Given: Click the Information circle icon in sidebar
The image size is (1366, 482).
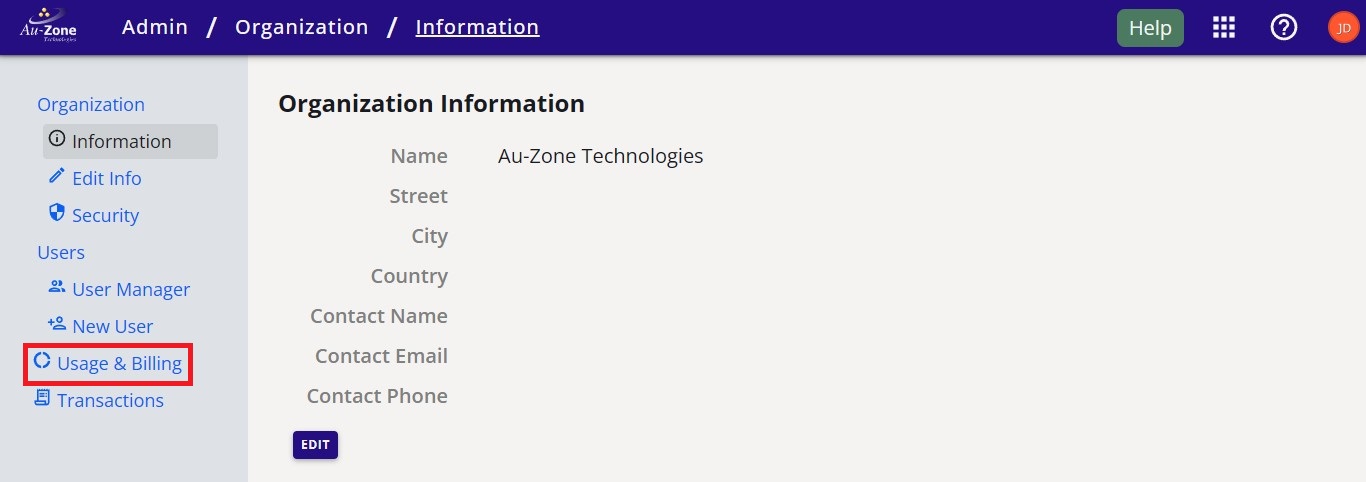Looking at the screenshot, I should (57, 140).
